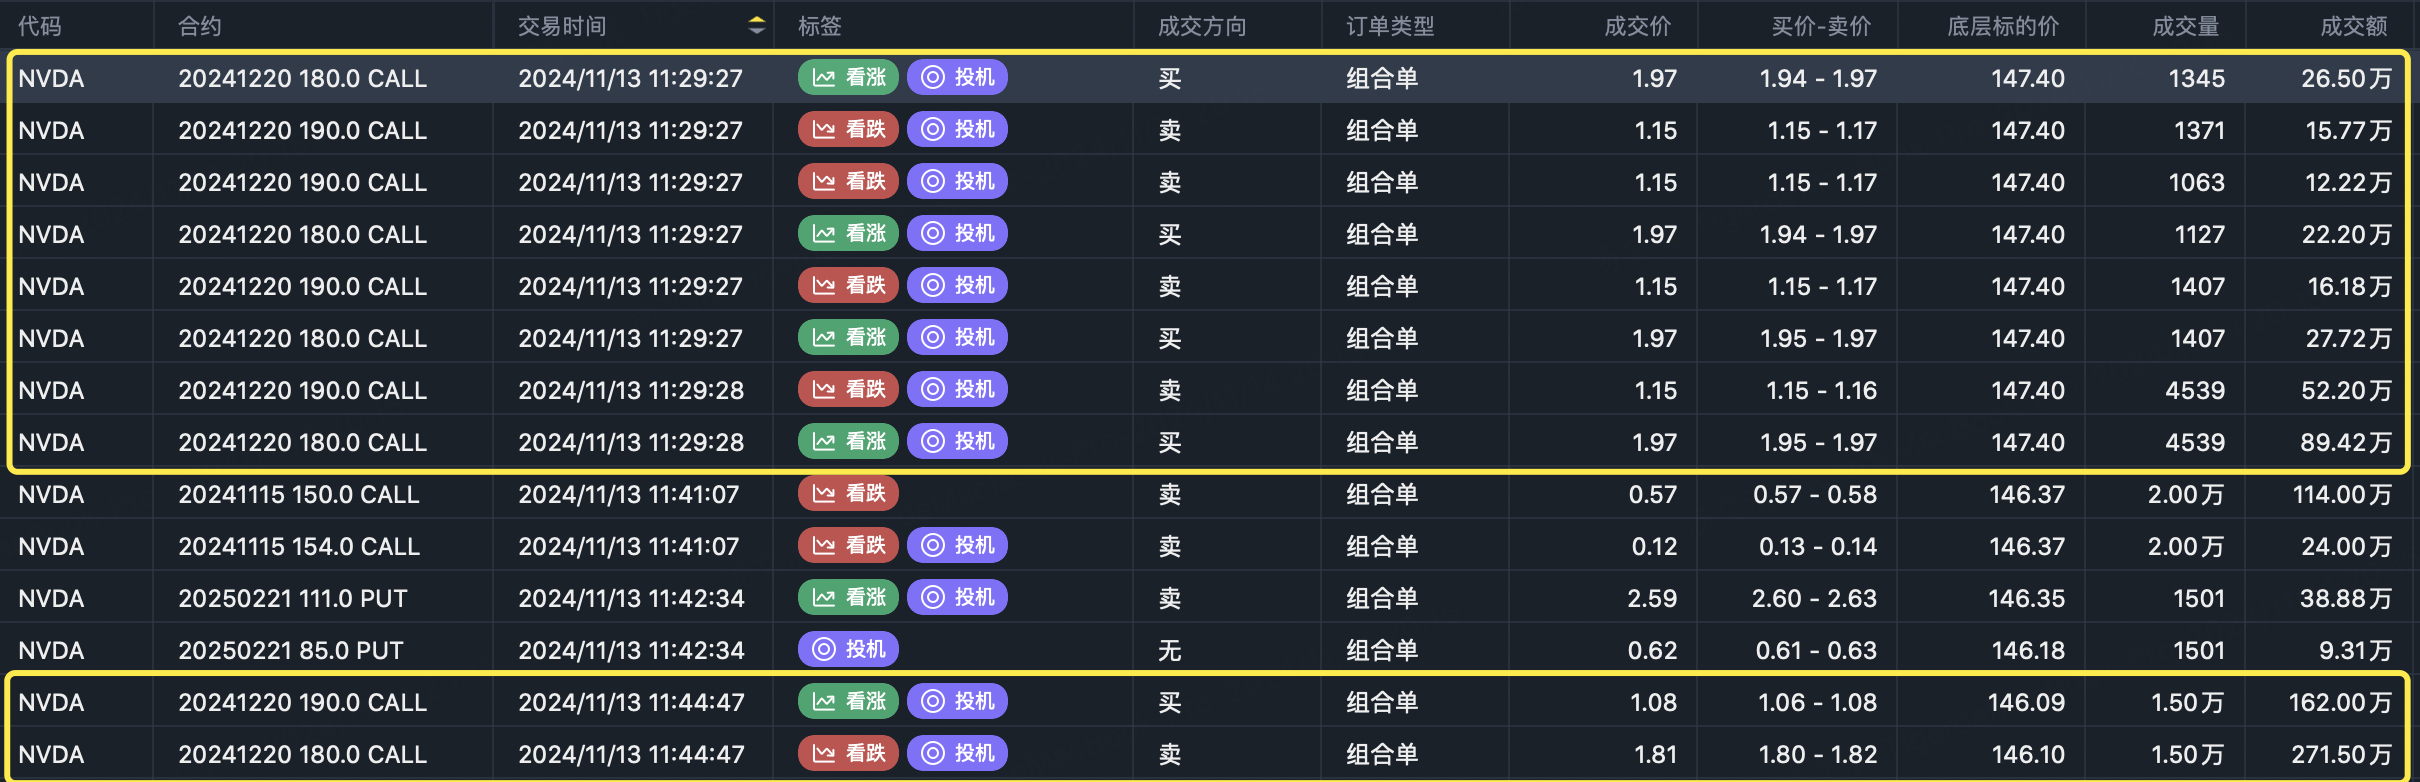Click the 投机 tag in the 26.50万 row

pyautogui.click(x=957, y=78)
